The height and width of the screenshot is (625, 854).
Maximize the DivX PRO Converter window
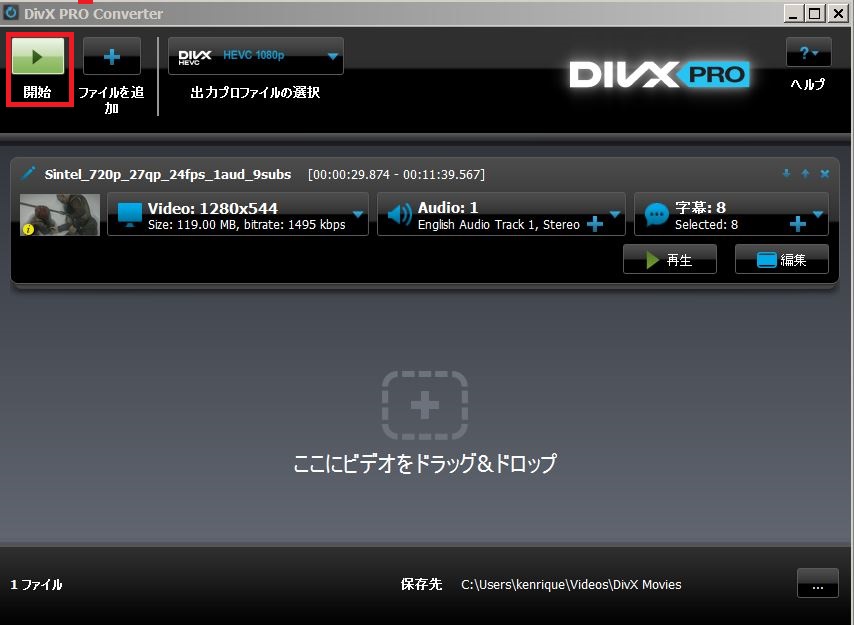[815, 13]
